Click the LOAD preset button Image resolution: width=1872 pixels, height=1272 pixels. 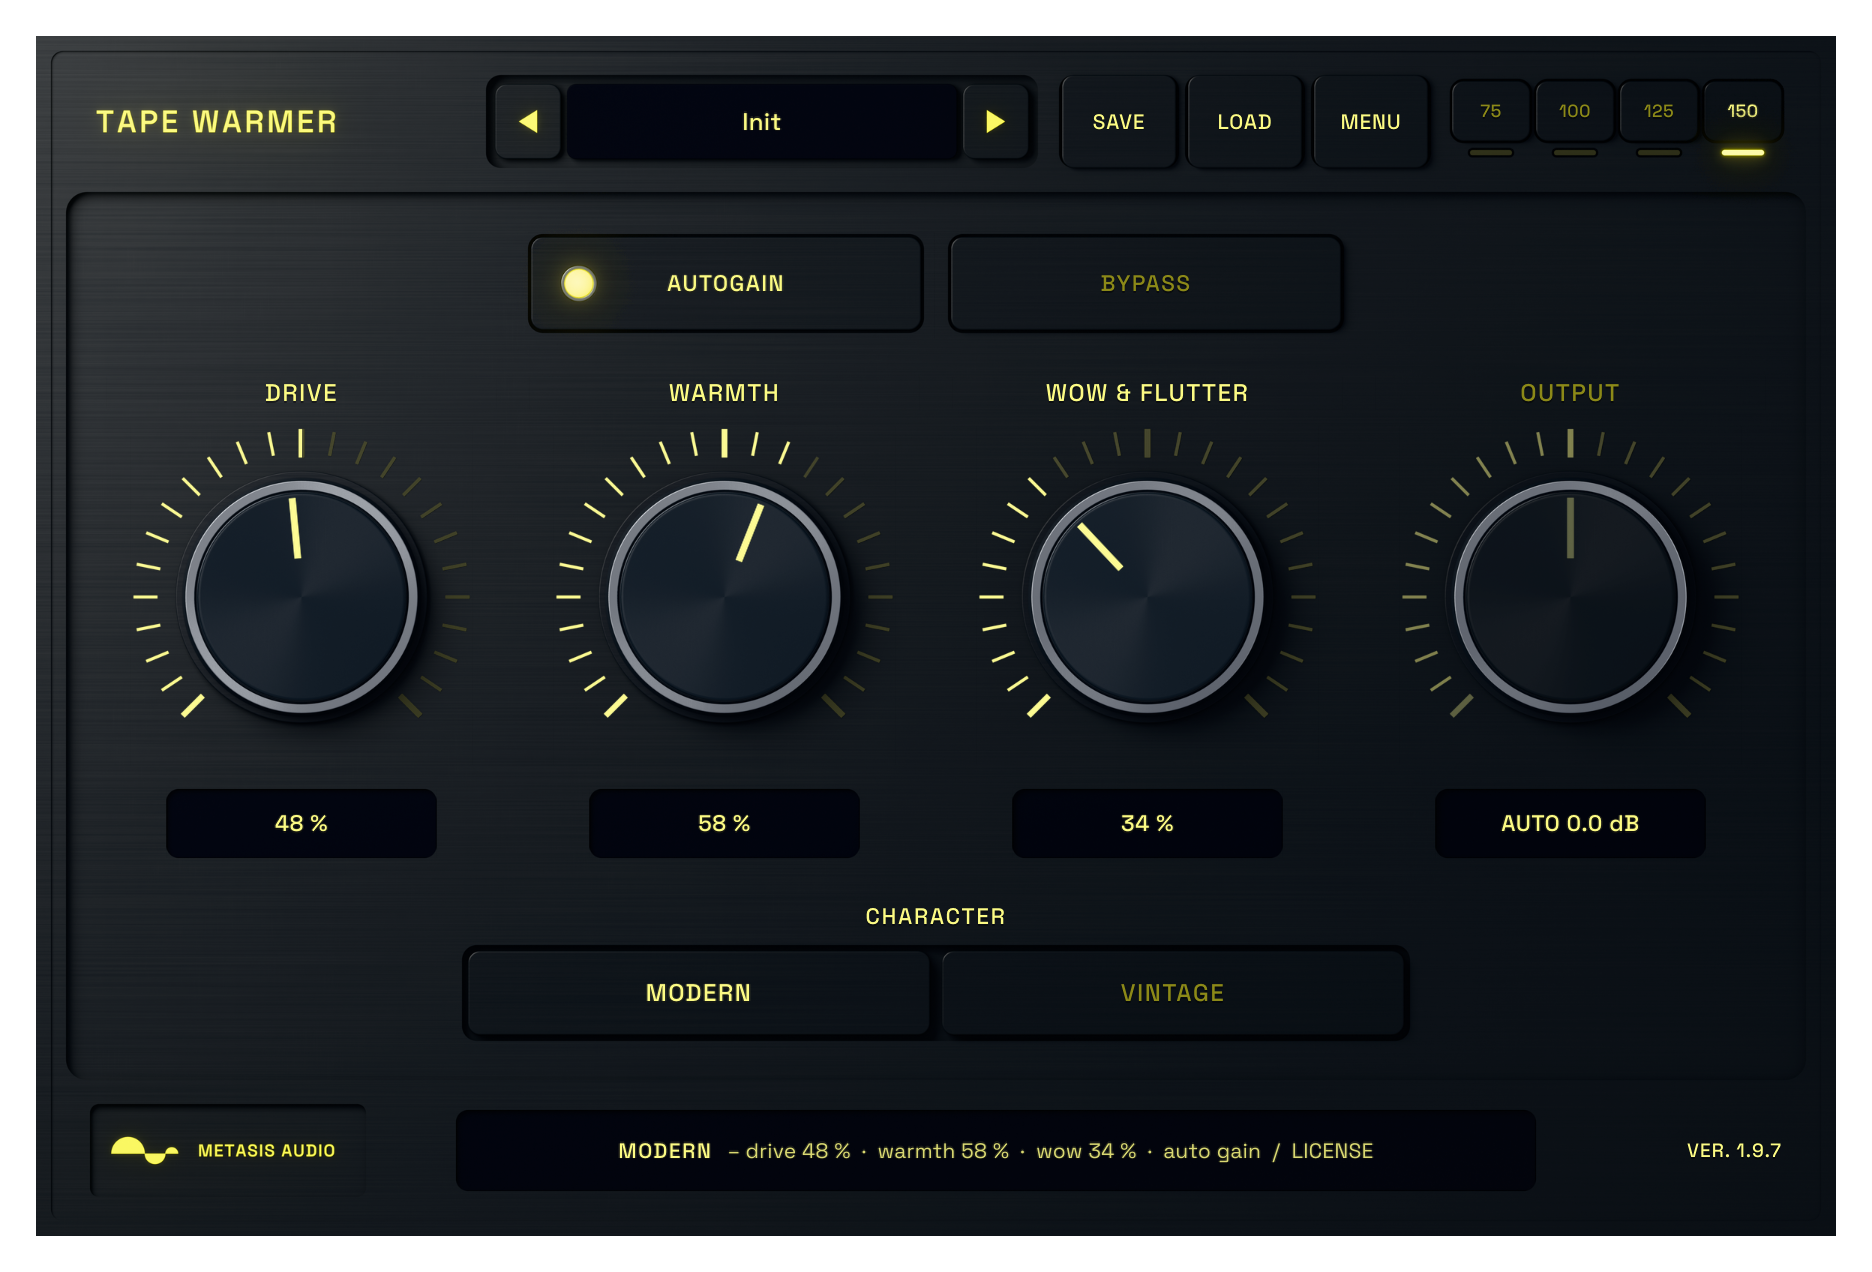[1244, 122]
